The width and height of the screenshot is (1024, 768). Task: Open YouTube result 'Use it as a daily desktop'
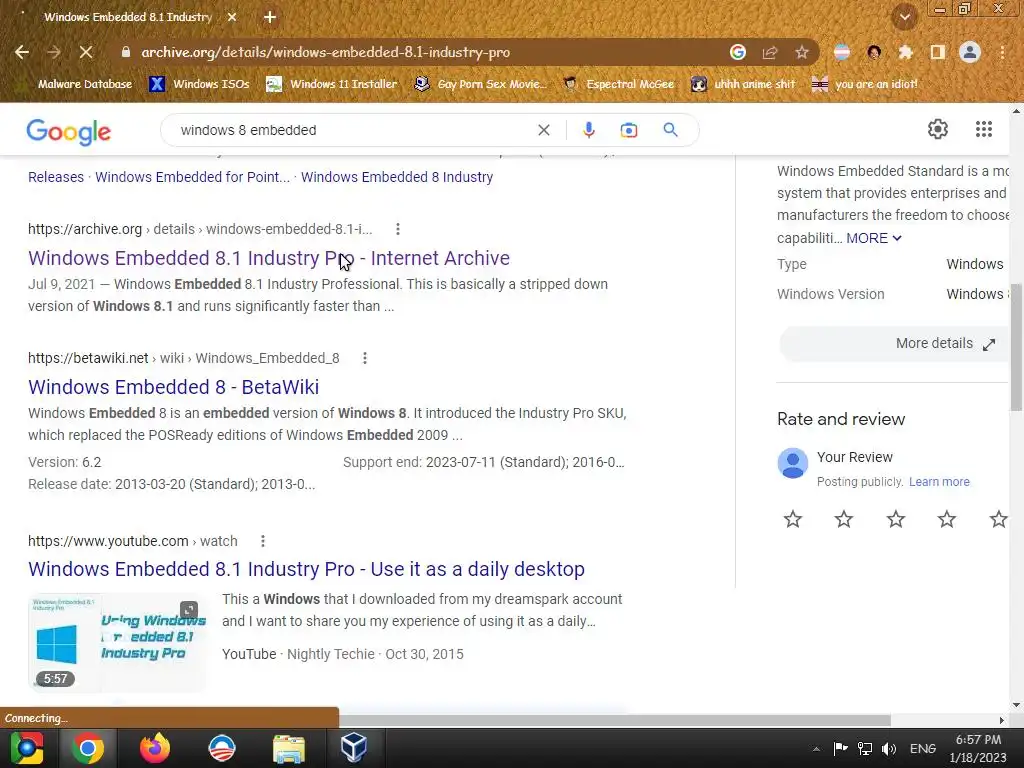coord(306,569)
